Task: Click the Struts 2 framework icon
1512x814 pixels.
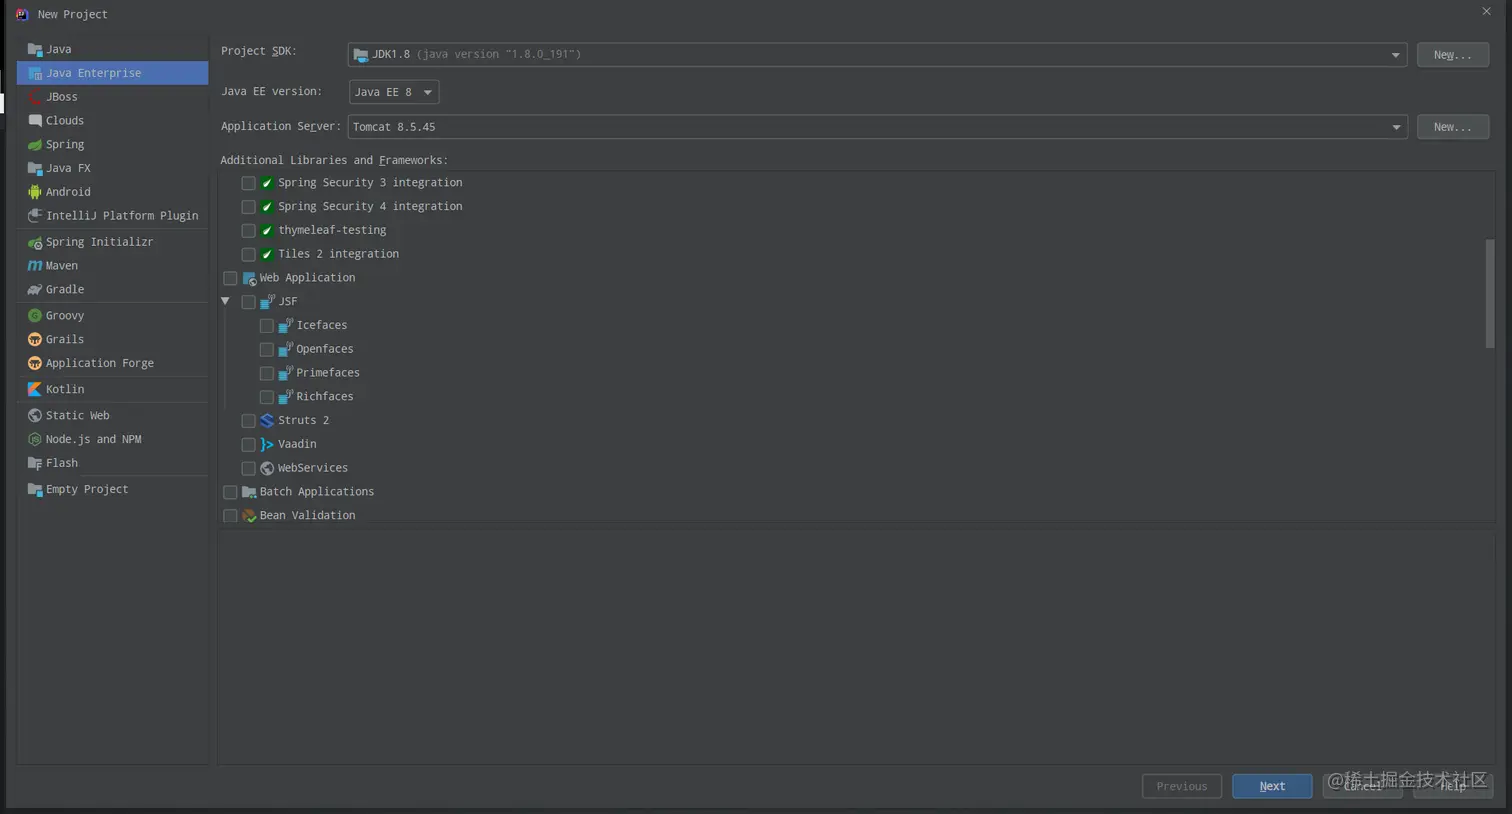Action: click(x=267, y=421)
